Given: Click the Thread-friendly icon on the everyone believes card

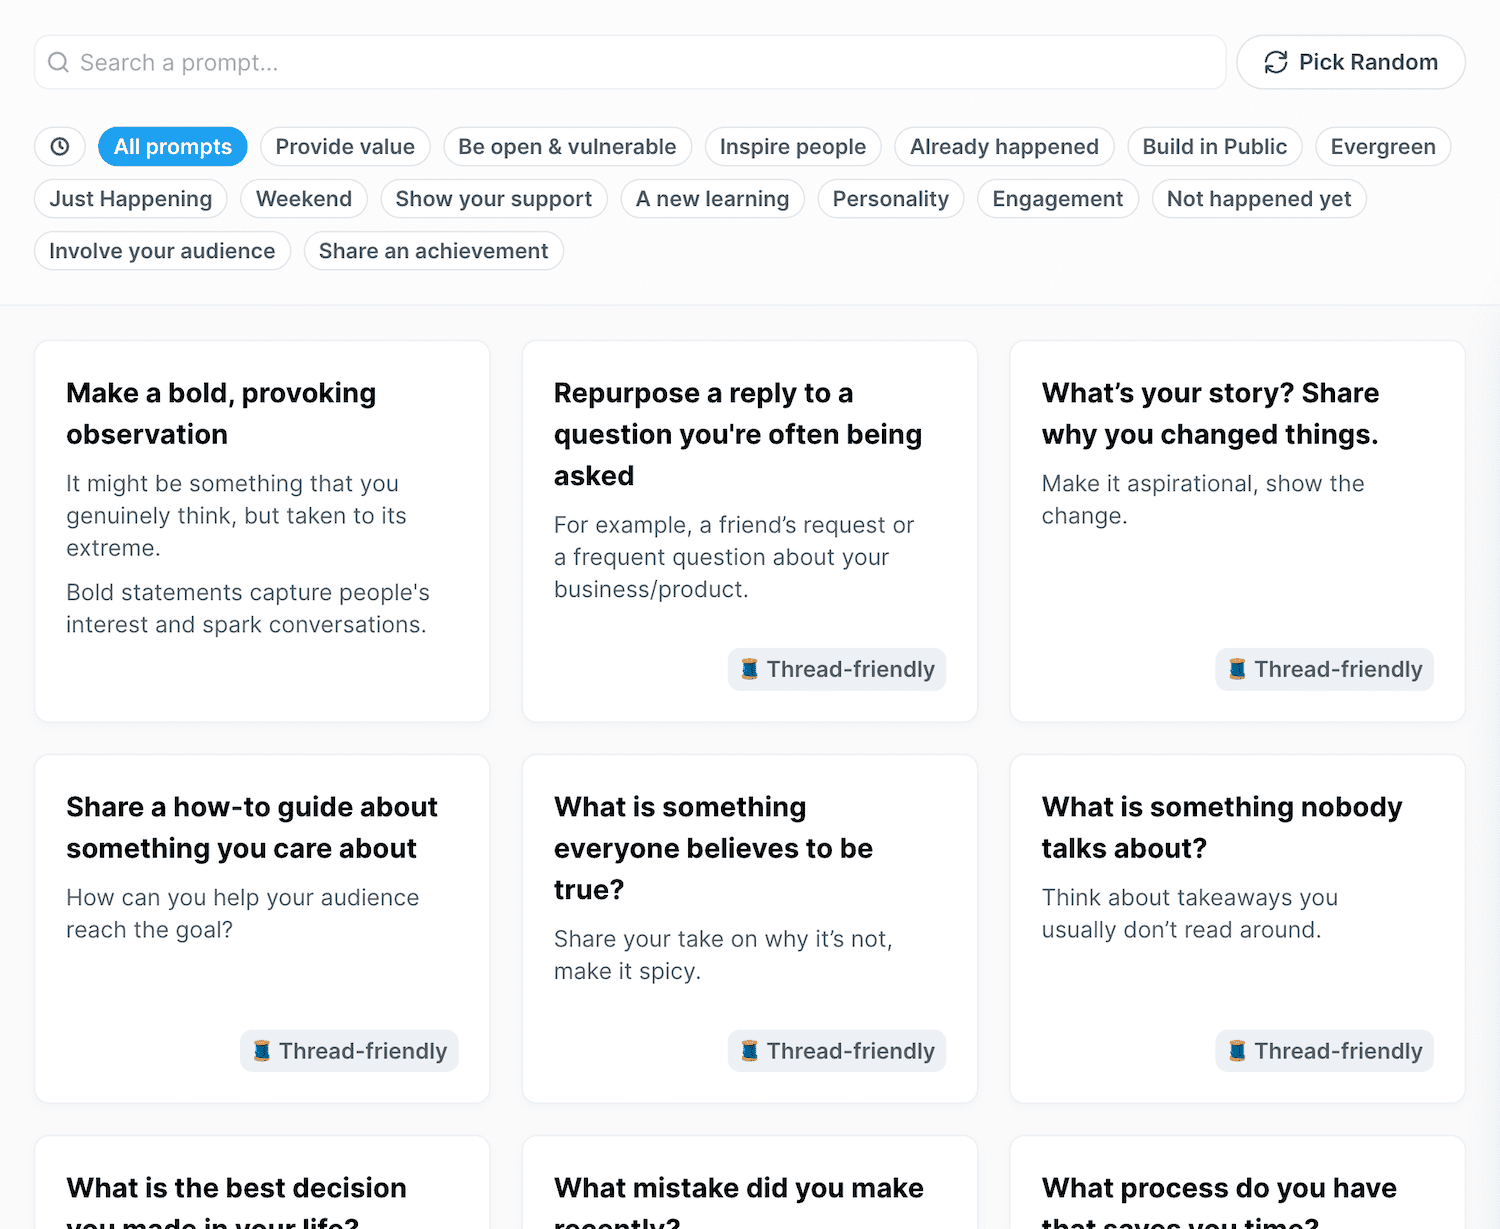Looking at the screenshot, I should (750, 1051).
